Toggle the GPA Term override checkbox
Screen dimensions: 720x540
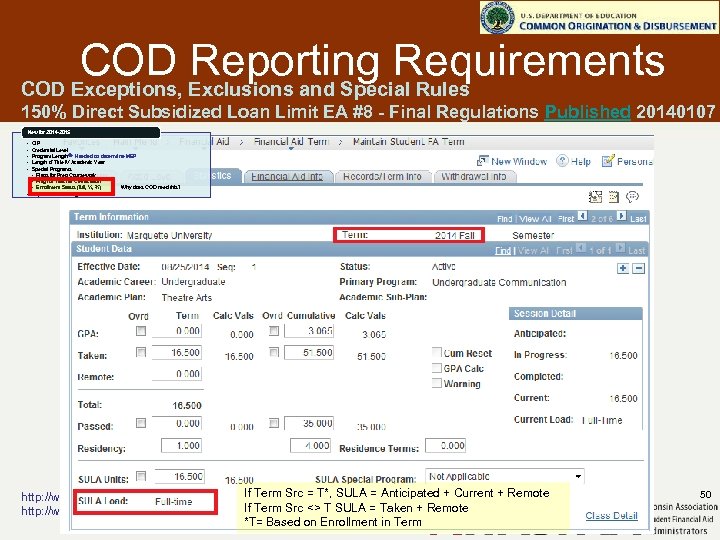[141, 331]
